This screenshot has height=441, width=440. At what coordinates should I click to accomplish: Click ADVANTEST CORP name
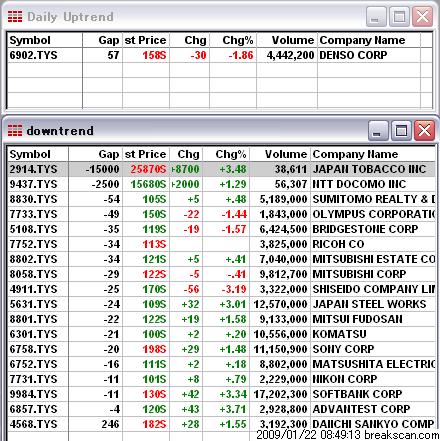[361, 409]
